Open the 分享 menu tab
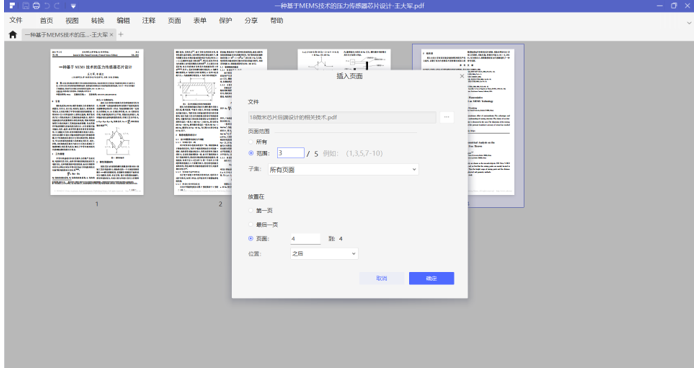The width and height of the screenshot is (694, 368). point(251,20)
